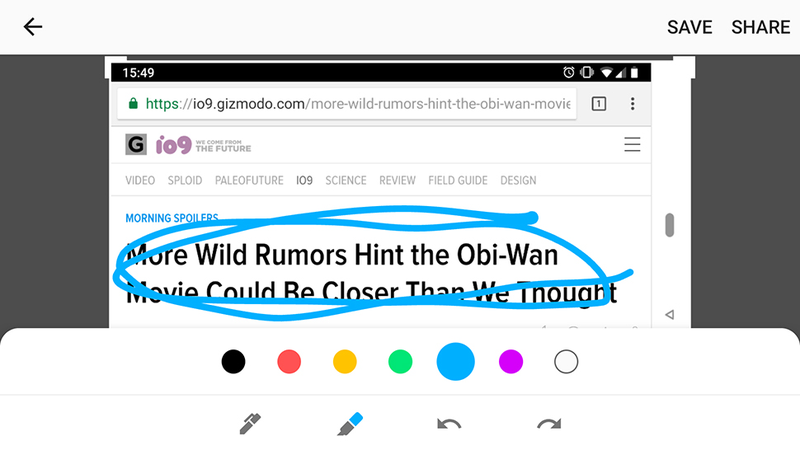Select the large blue color swatch
800x450 pixels.
pyautogui.click(x=456, y=362)
